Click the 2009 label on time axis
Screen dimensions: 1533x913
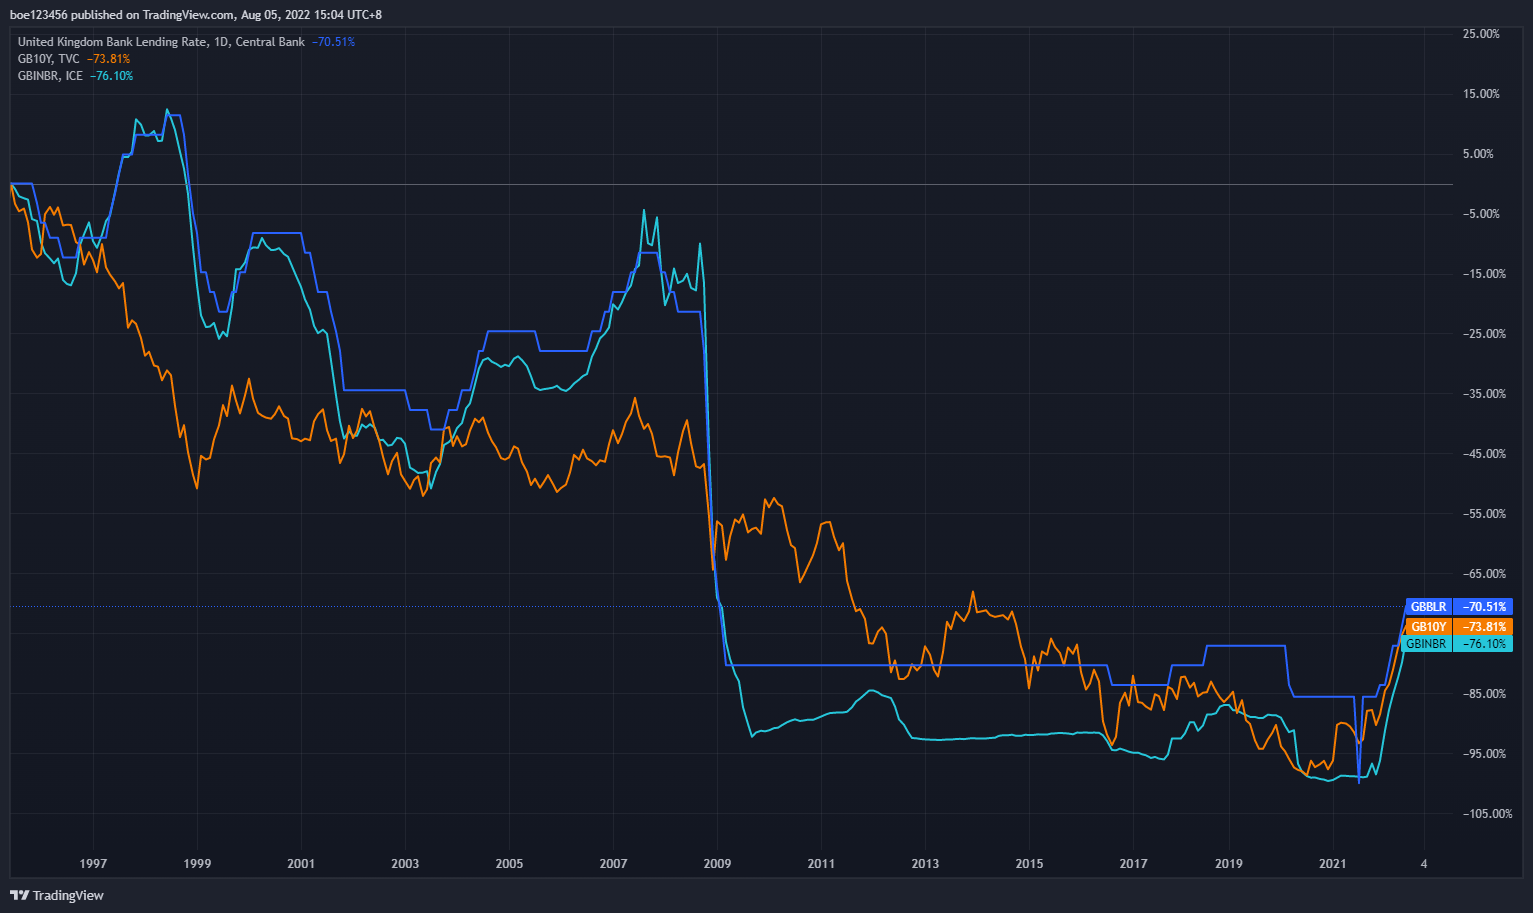pos(717,864)
